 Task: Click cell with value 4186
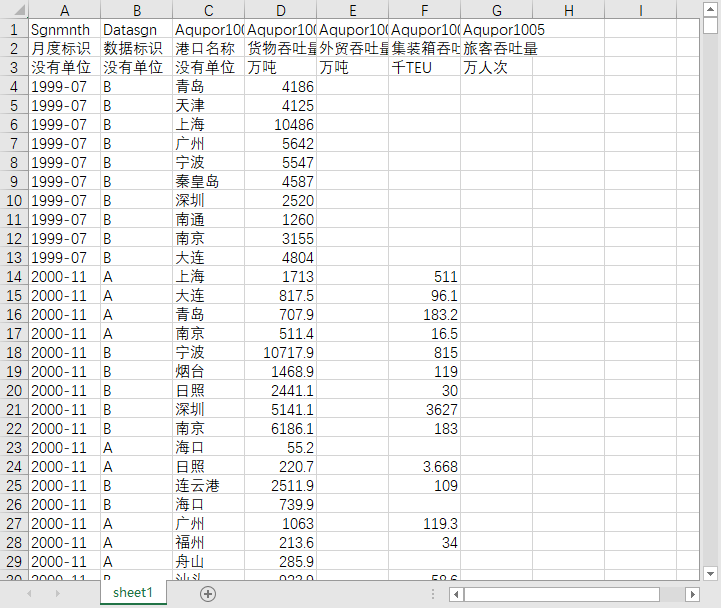coord(280,86)
